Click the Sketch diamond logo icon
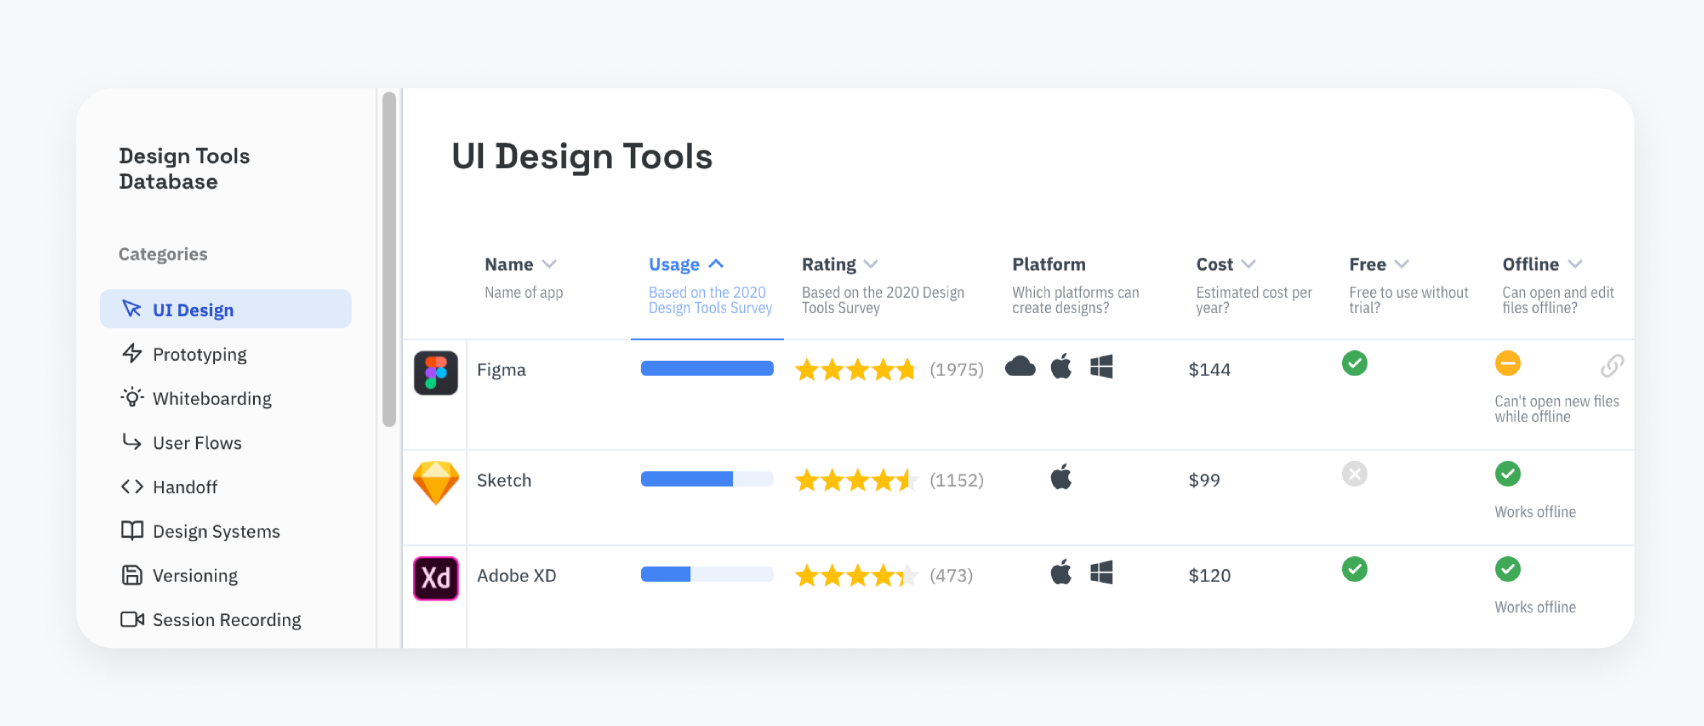The image size is (1704, 726). click(436, 483)
